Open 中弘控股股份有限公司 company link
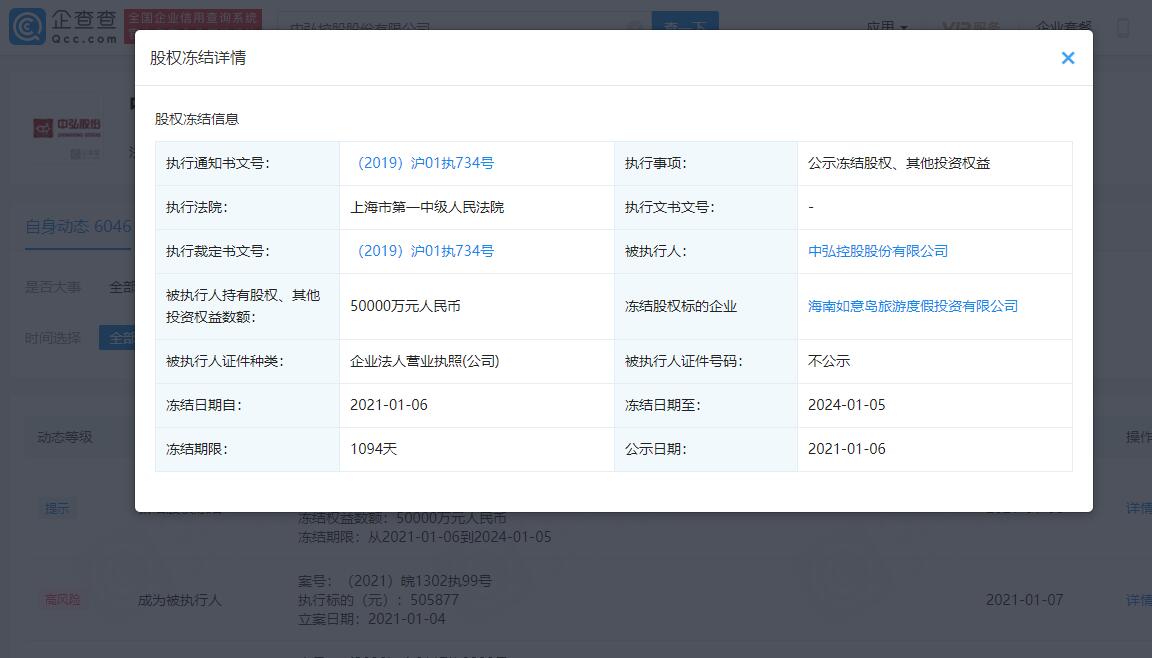 tap(878, 251)
